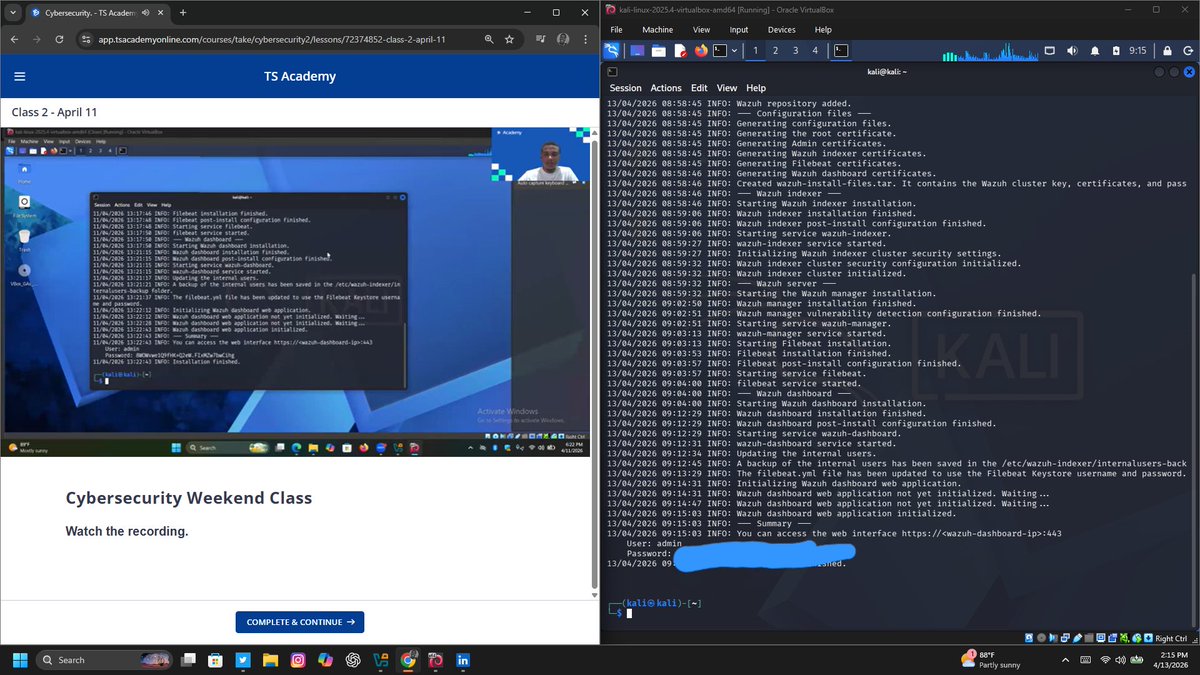
Task: Click COMPLETE & CONTINUE button
Action: tap(300, 622)
